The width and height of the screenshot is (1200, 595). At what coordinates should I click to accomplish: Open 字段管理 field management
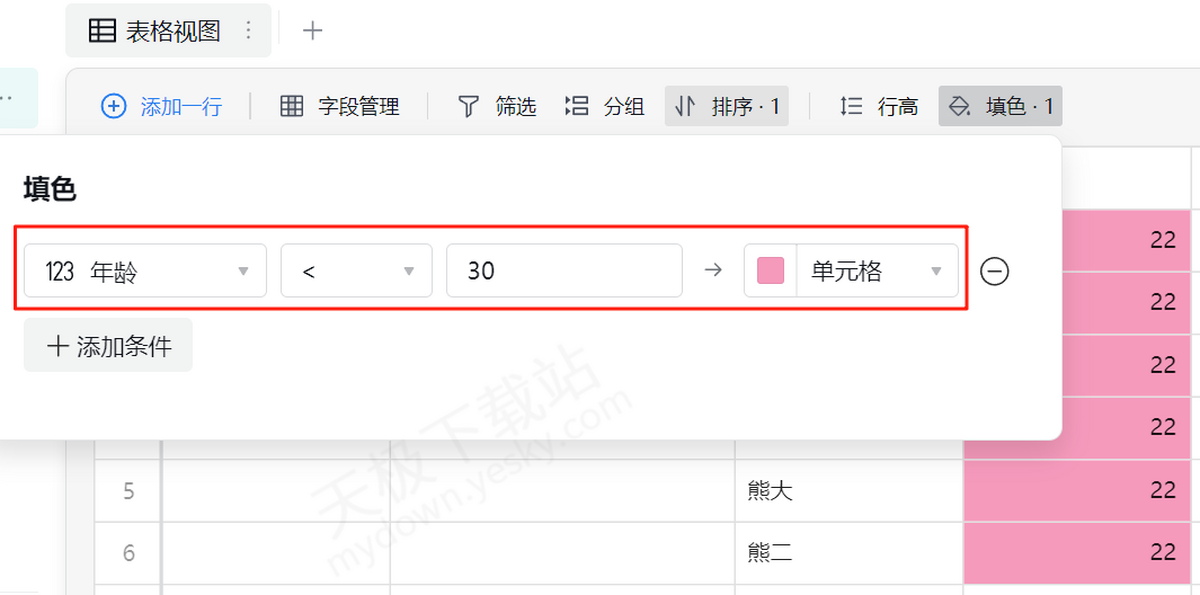340,106
